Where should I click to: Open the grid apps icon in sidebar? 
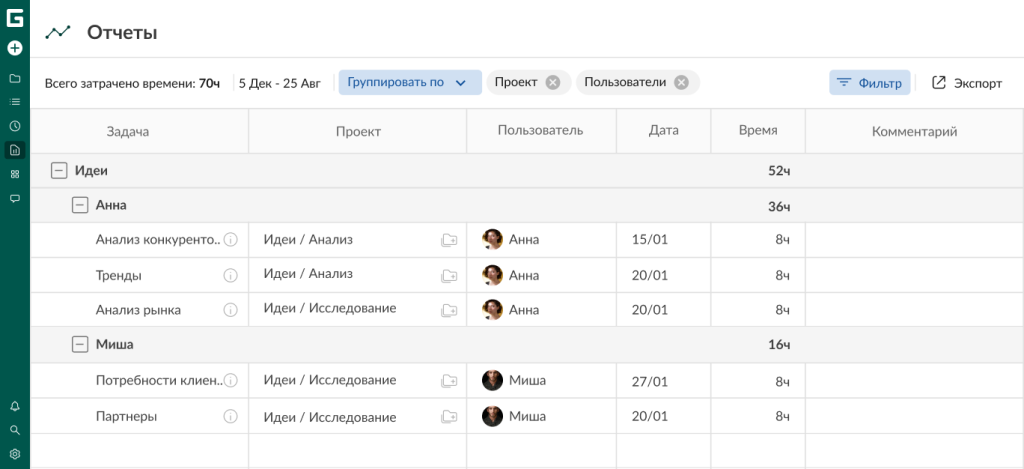pyautogui.click(x=14, y=174)
